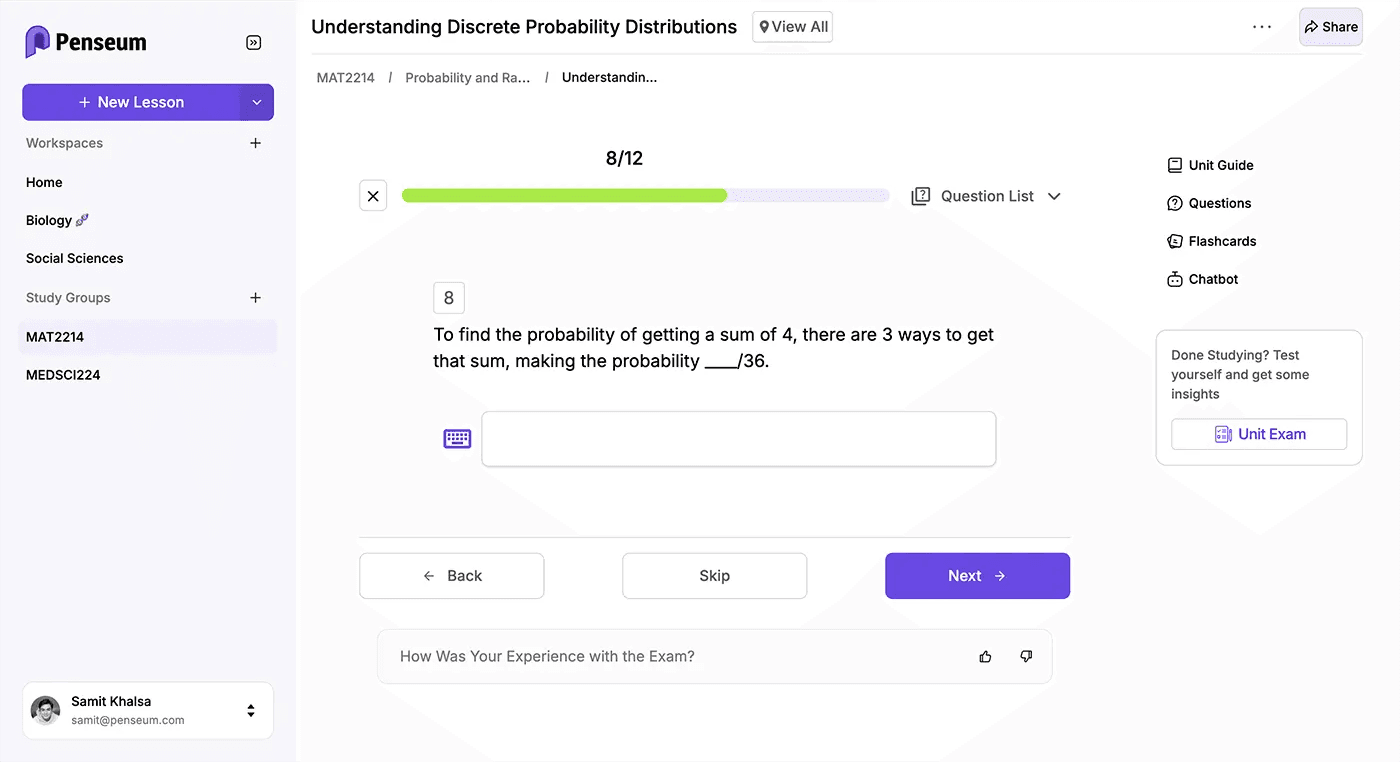Viewport: 1400px width, 762px height.
Task: Open the MEDSCI224 workspace
Action: (62, 374)
